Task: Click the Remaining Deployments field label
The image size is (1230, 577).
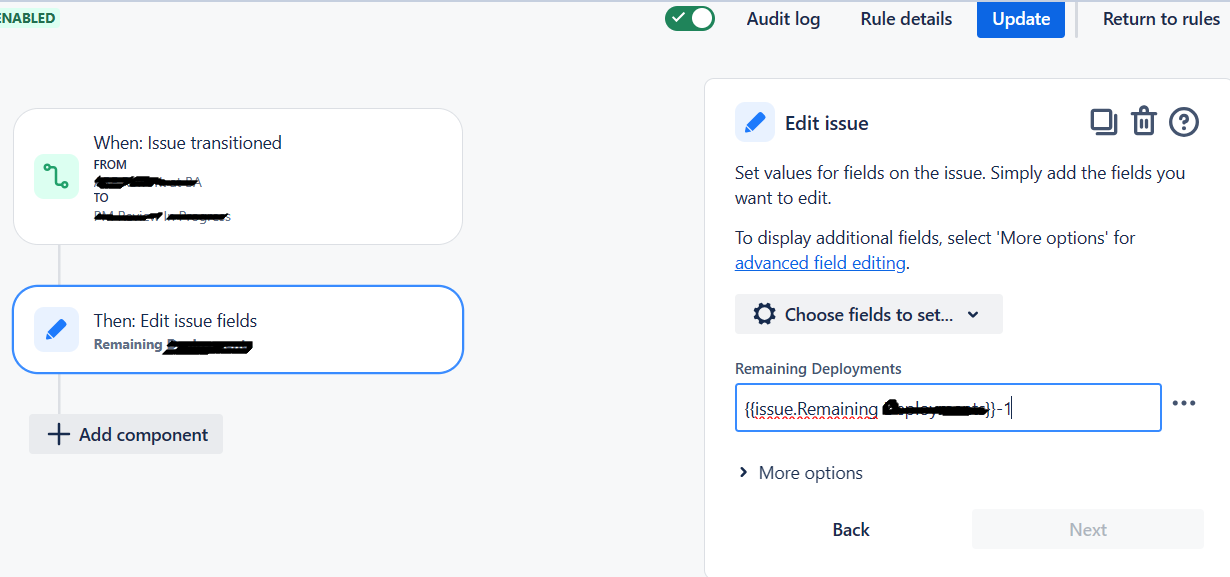Action: pos(818,369)
